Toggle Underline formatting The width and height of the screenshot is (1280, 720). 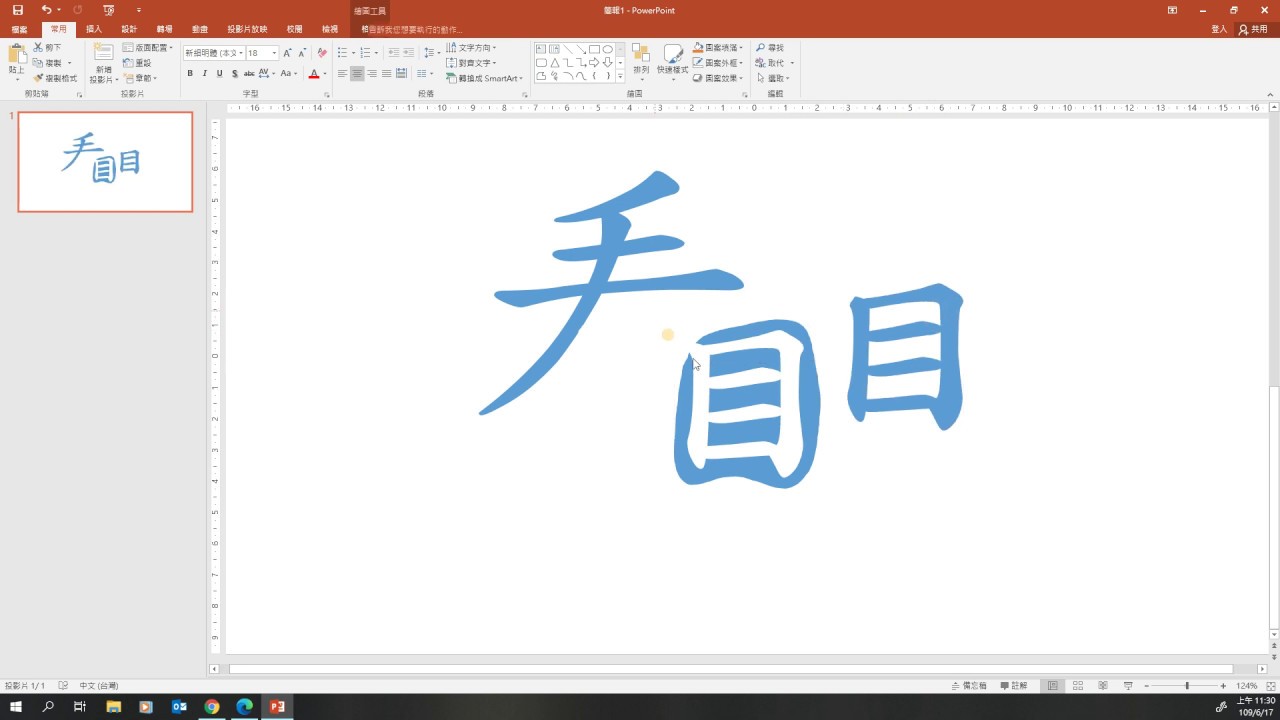pos(219,74)
